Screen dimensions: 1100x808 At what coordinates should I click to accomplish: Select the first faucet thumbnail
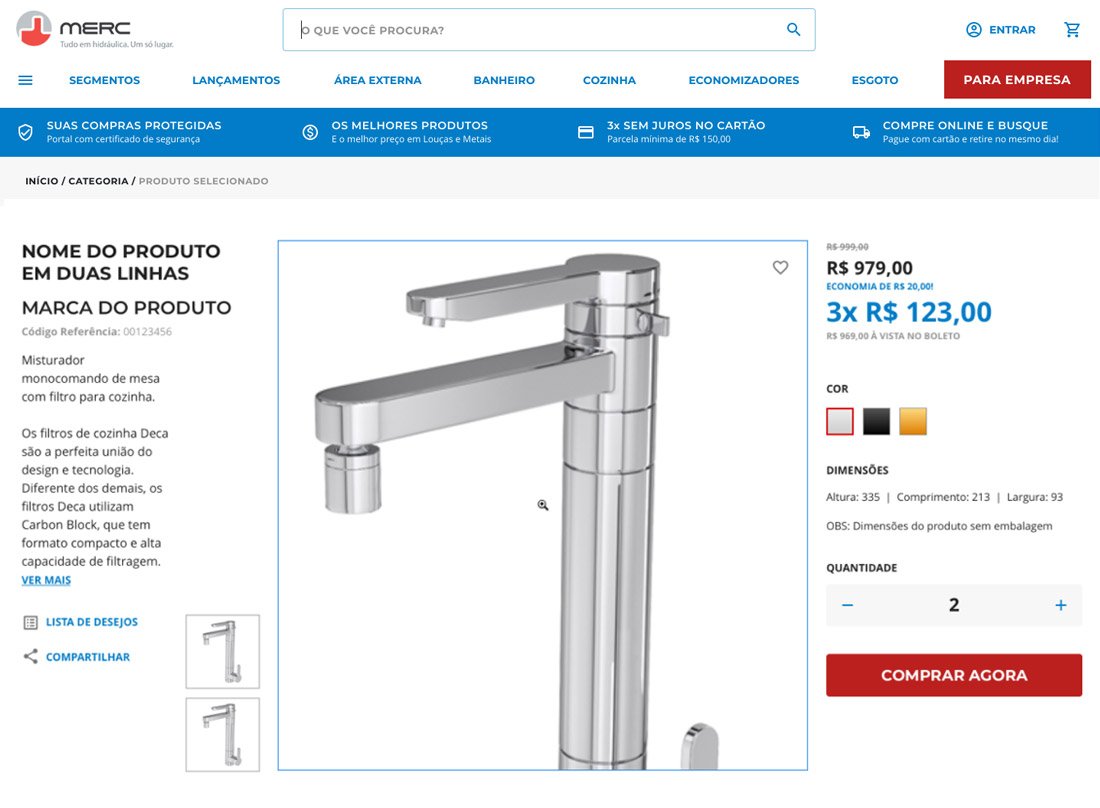[222, 652]
